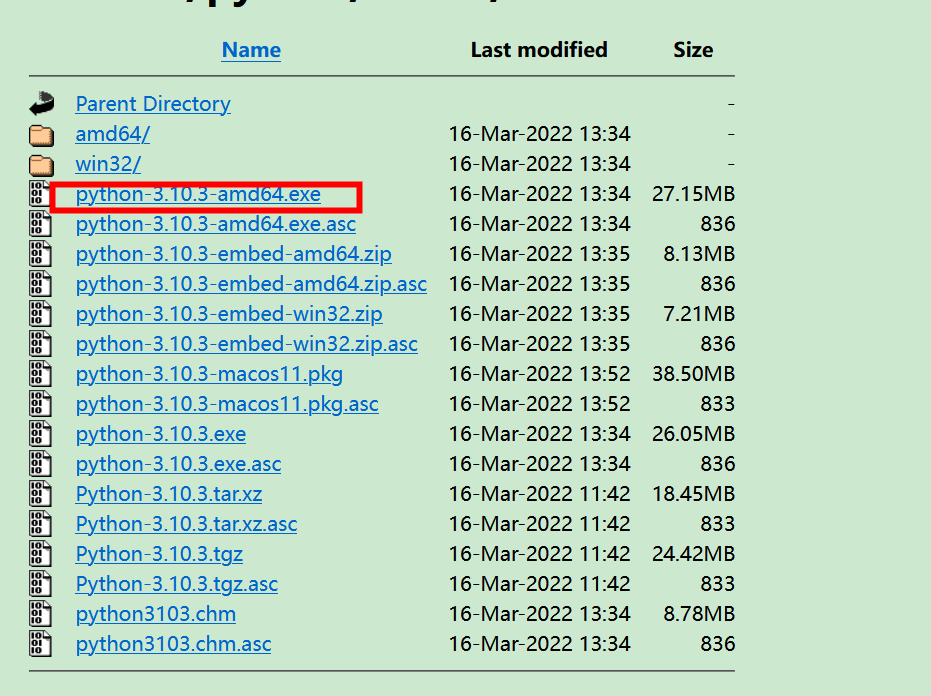
Task: Click the 7.21MB size value
Action: tap(699, 314)
